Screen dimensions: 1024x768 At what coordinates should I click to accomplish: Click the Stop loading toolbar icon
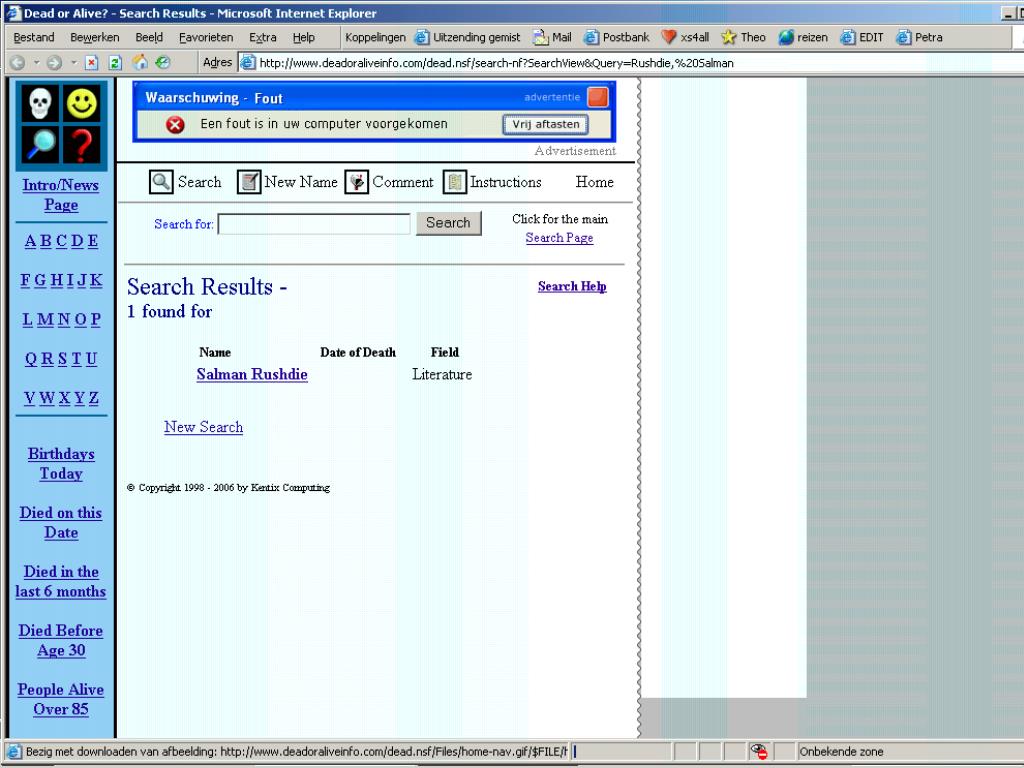pyautogui.click(x=91, y=63)
